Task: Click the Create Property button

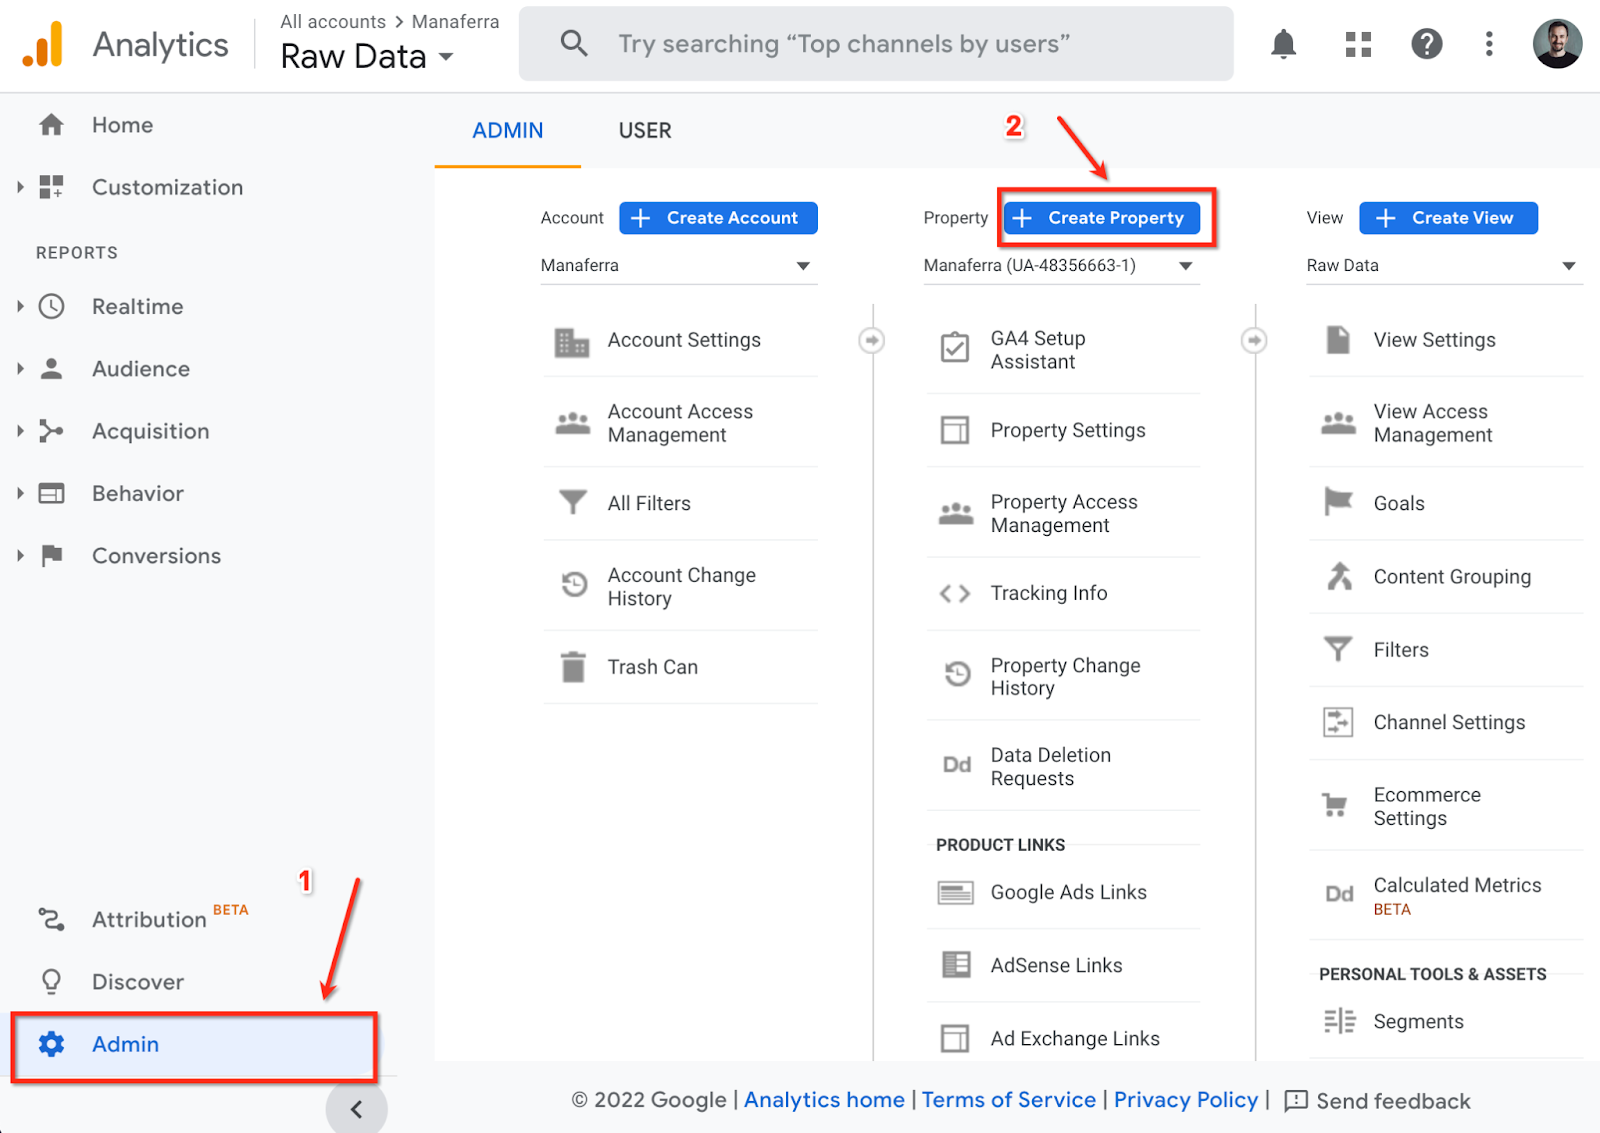Action: (x=1103, y=218)
